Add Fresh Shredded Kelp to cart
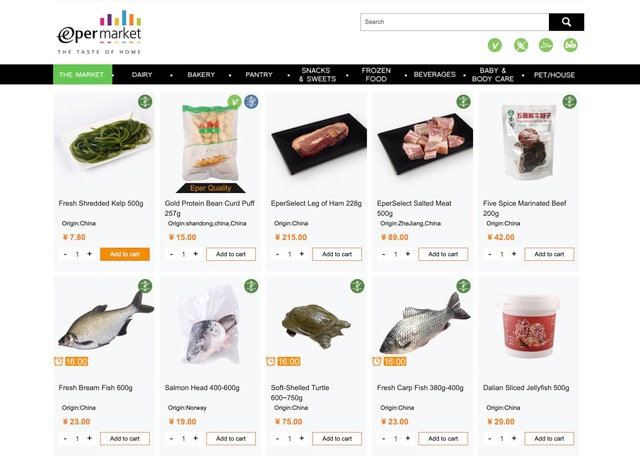 coord(125,254)
